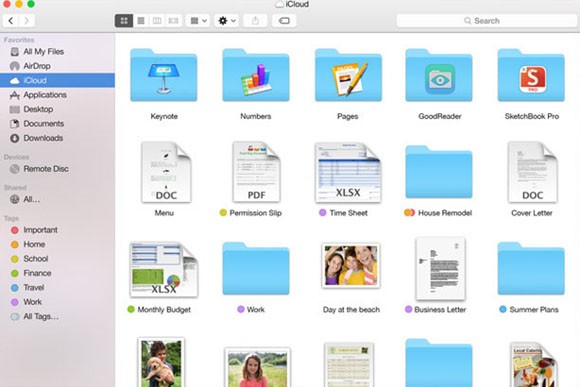Click the Tags section header
The height and width of the screenshot is (387, 580).
coord(11,218)
